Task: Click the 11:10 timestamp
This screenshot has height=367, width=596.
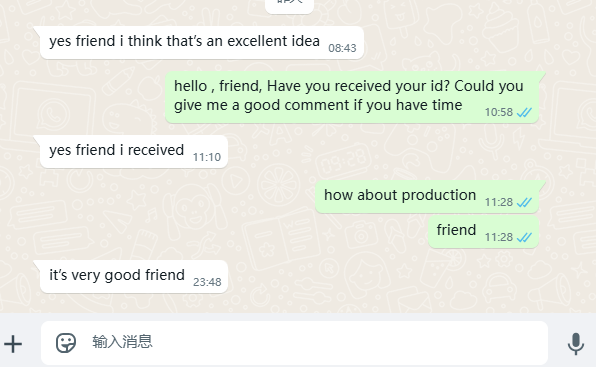Action: (207, 157)
